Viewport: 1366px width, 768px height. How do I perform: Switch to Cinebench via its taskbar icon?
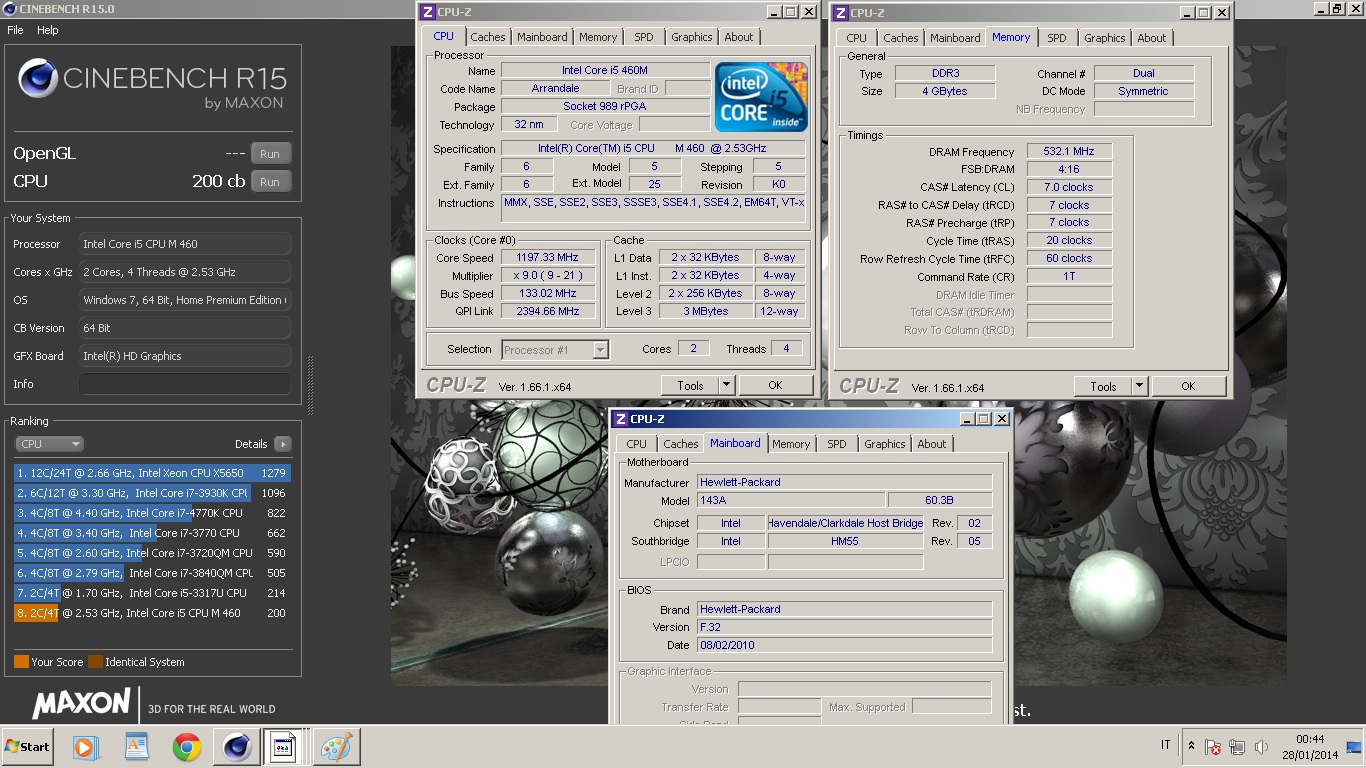[x=236, y=747]
